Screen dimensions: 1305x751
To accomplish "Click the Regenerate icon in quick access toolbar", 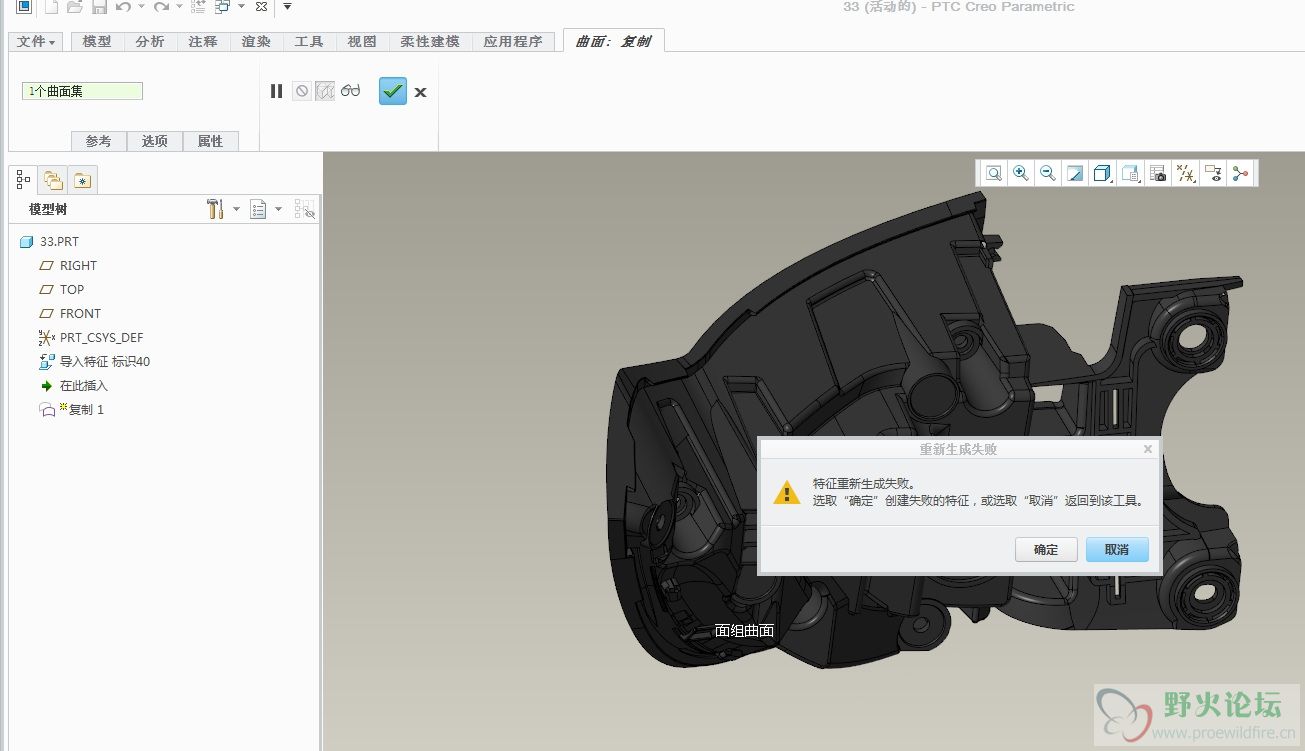I will (x=198, y=7).
